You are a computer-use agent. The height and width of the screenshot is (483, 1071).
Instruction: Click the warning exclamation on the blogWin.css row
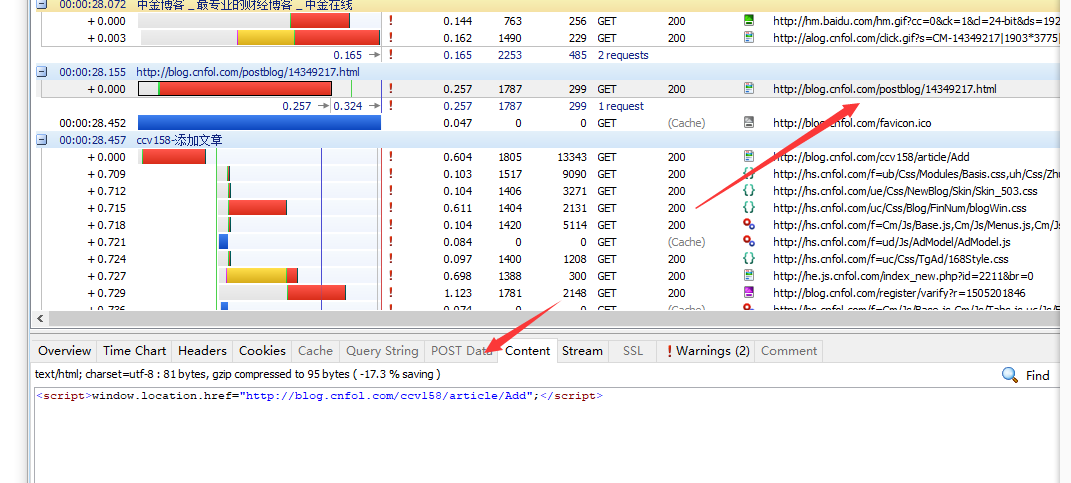390,208
